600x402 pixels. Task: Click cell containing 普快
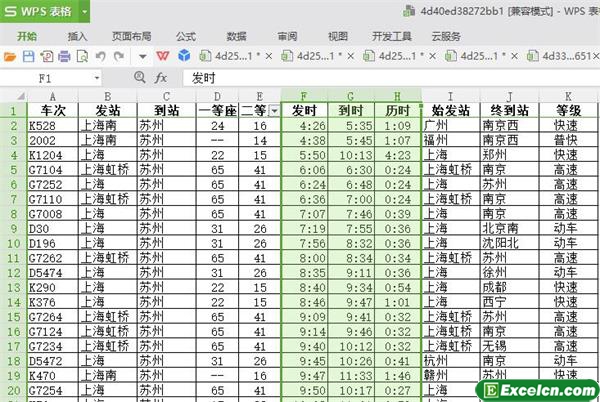568,140
